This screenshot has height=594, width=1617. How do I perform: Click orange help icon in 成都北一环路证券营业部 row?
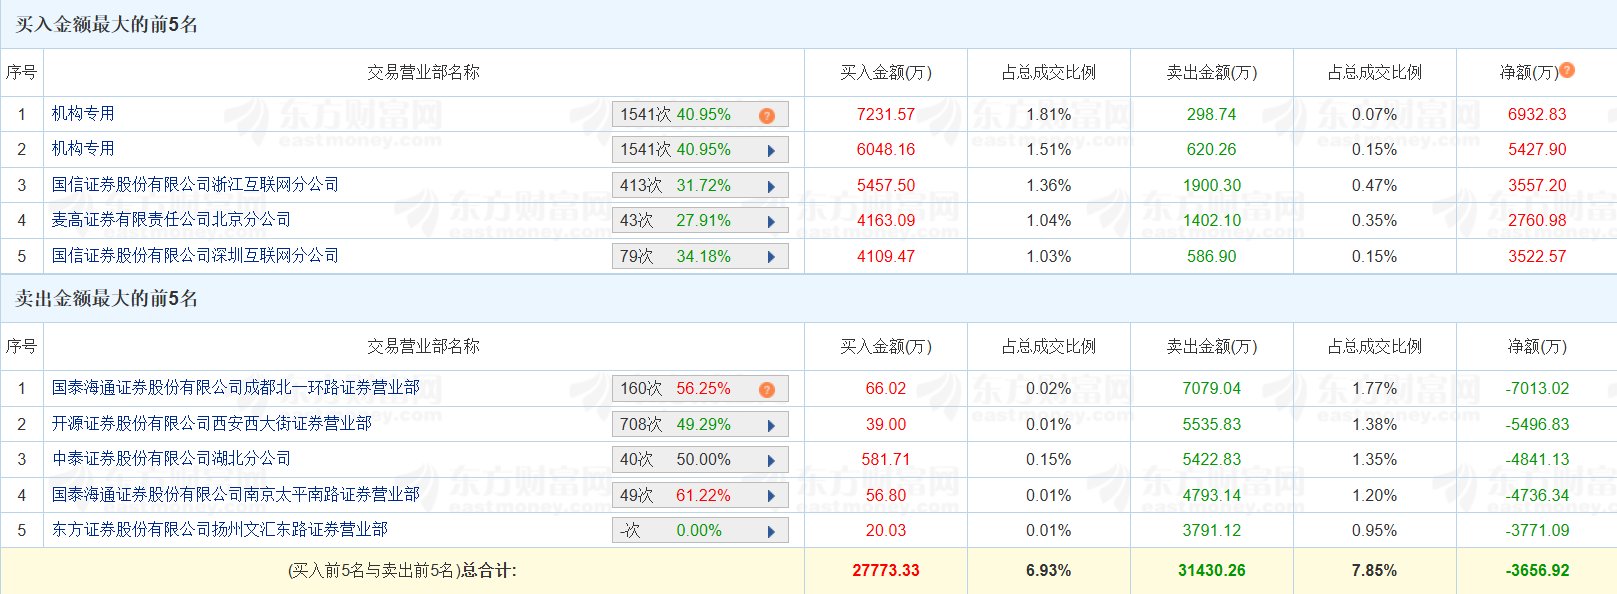click(767, 390)
